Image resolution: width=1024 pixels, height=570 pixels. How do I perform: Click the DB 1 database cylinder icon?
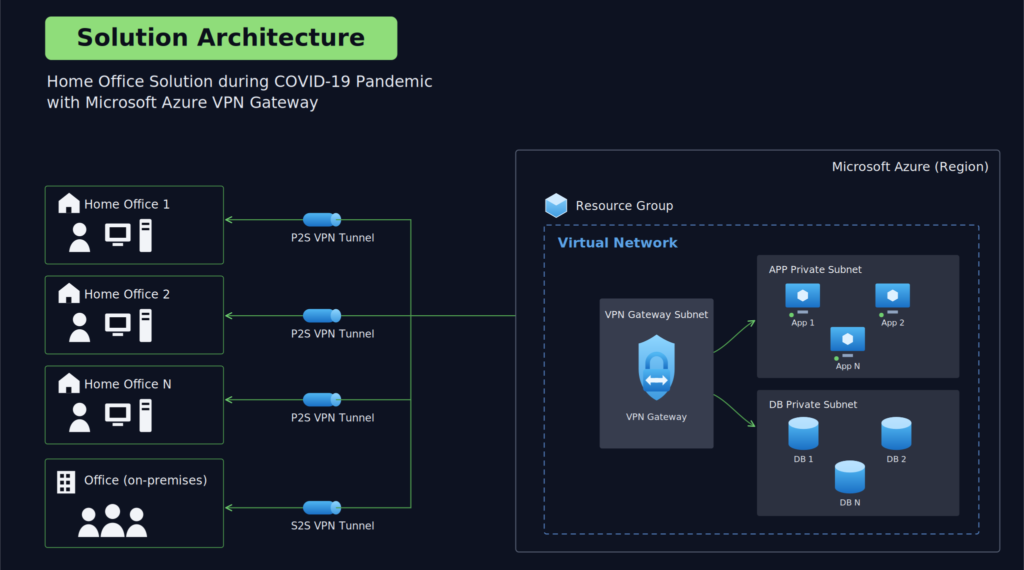[803, 434]
